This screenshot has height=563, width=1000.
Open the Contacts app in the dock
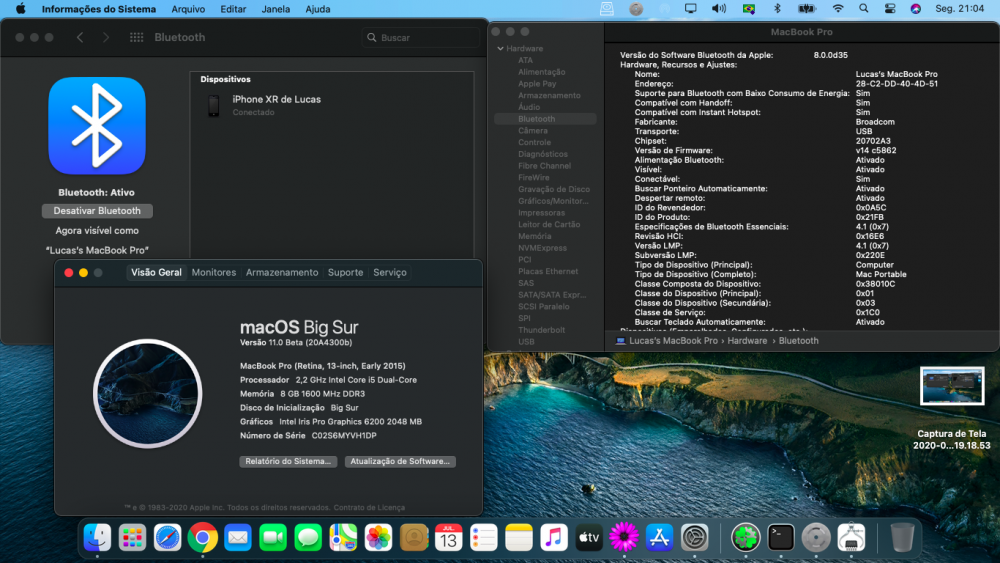coord(413,538)
